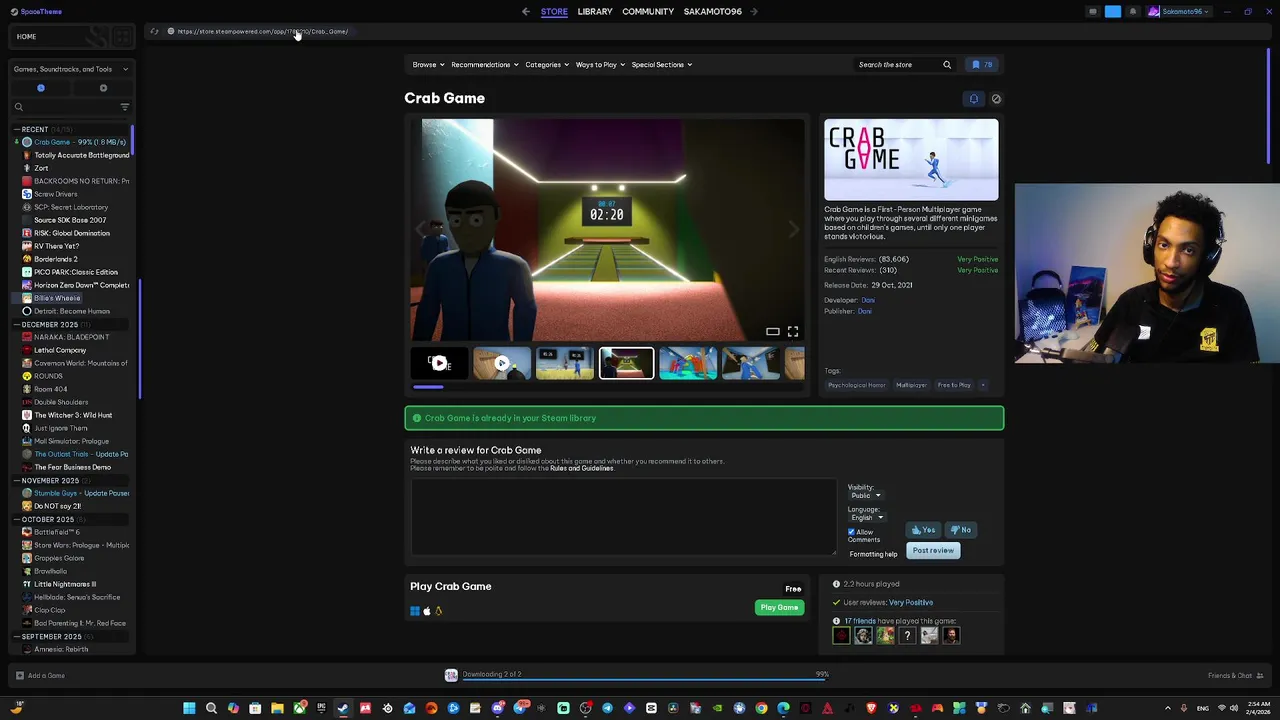This screenshot has height=720, width=1280.
Task: Open the 17 friends link
Action: tap(860, 621)
